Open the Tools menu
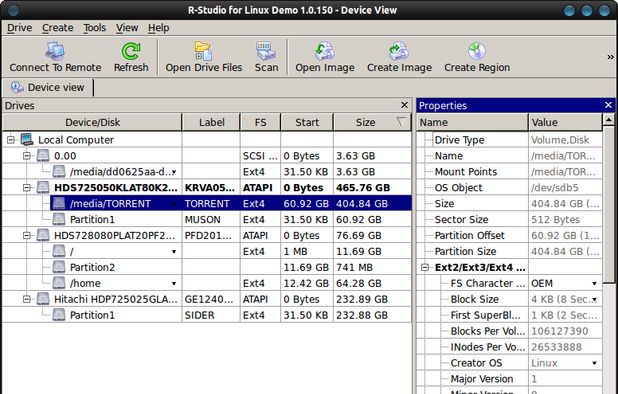Viewport: 618px width, 394px height. coord(95,28)
